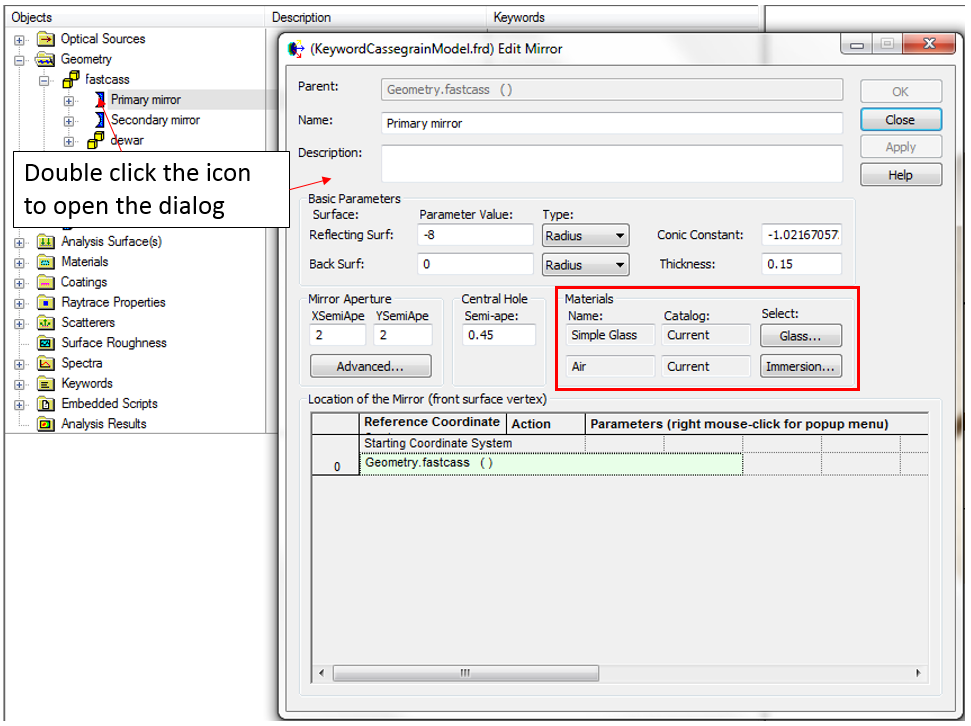
Task: Expand the Spectra tree node
Action: 19,363
